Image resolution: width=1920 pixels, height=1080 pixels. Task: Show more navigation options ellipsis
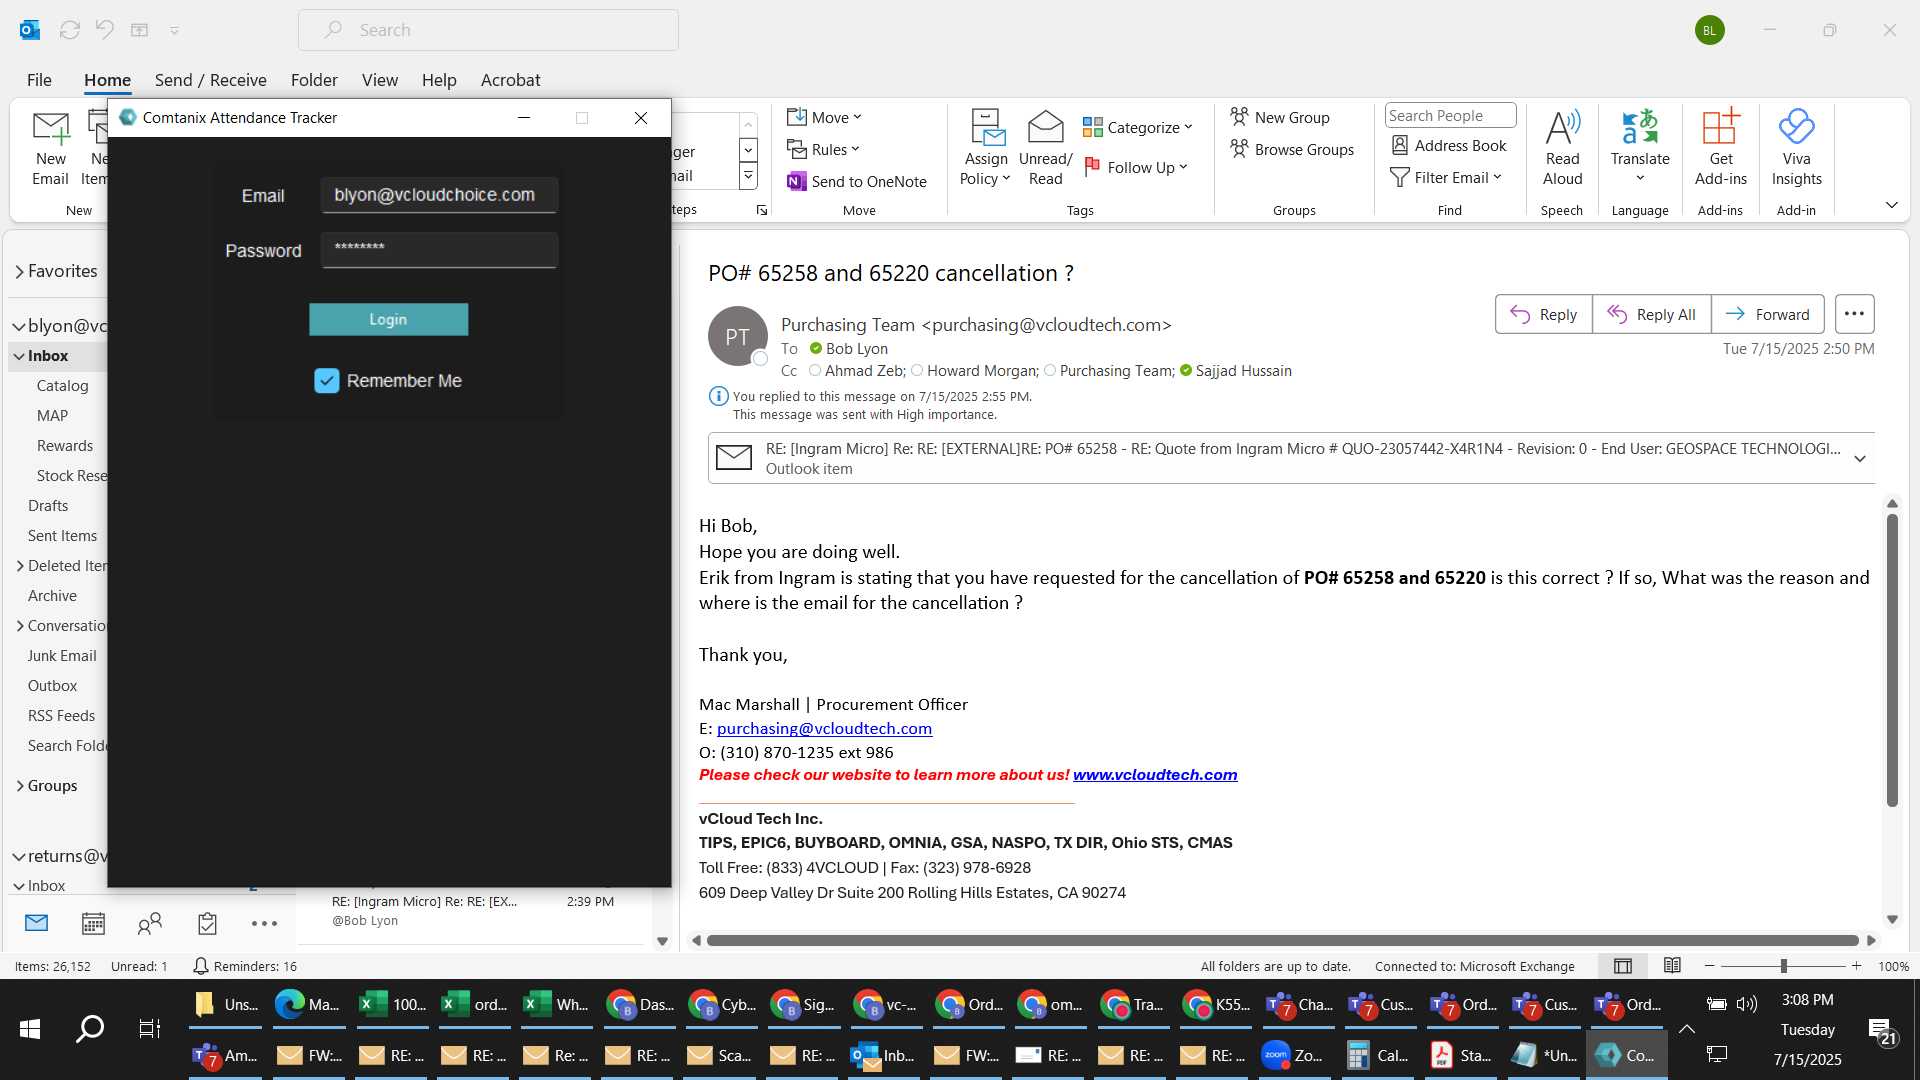tap(264, 923)
